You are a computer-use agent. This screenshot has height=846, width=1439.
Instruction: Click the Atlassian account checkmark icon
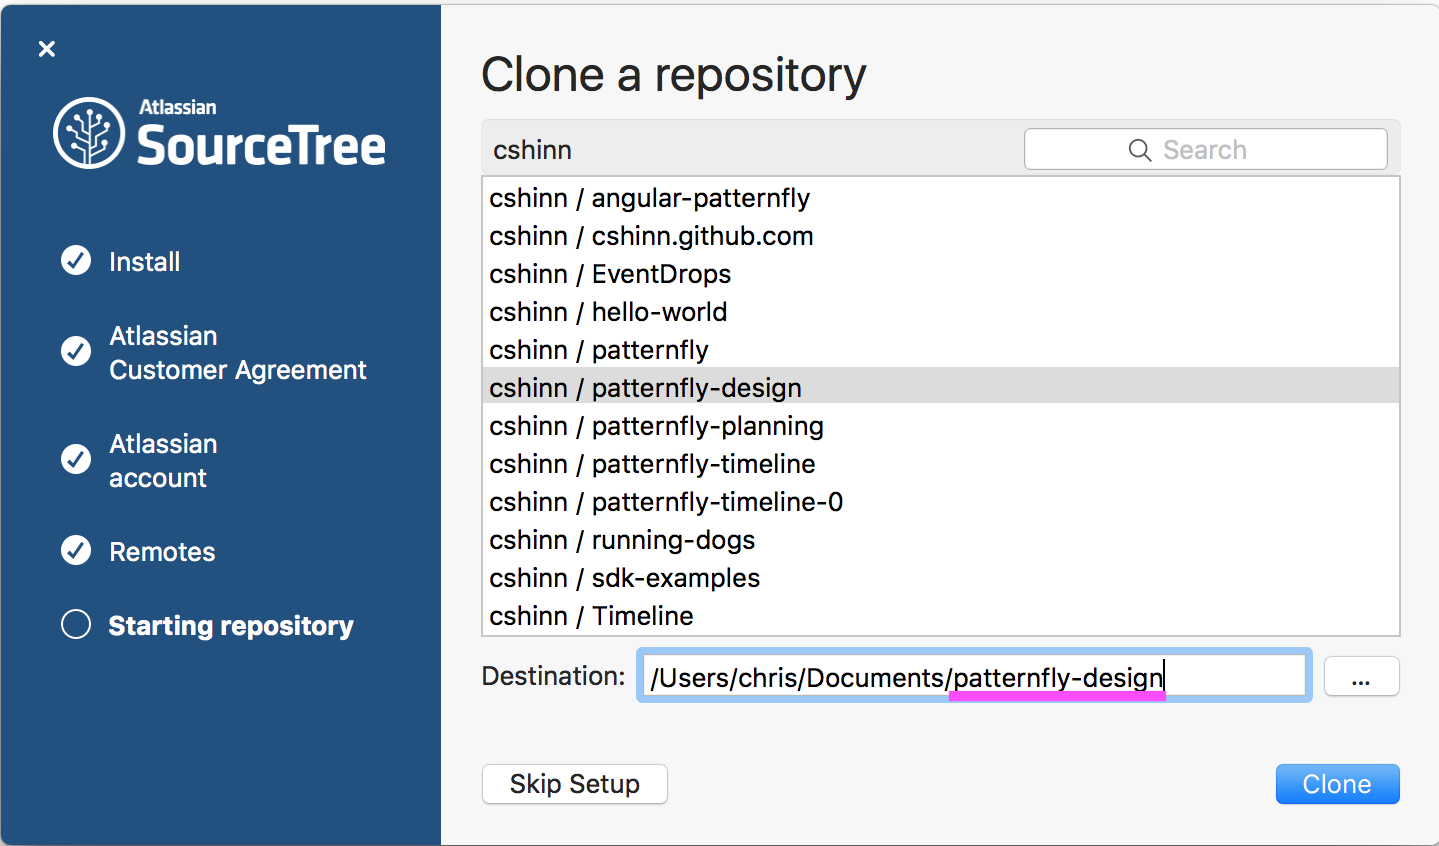pyautogui.click(x=76, y=461)
